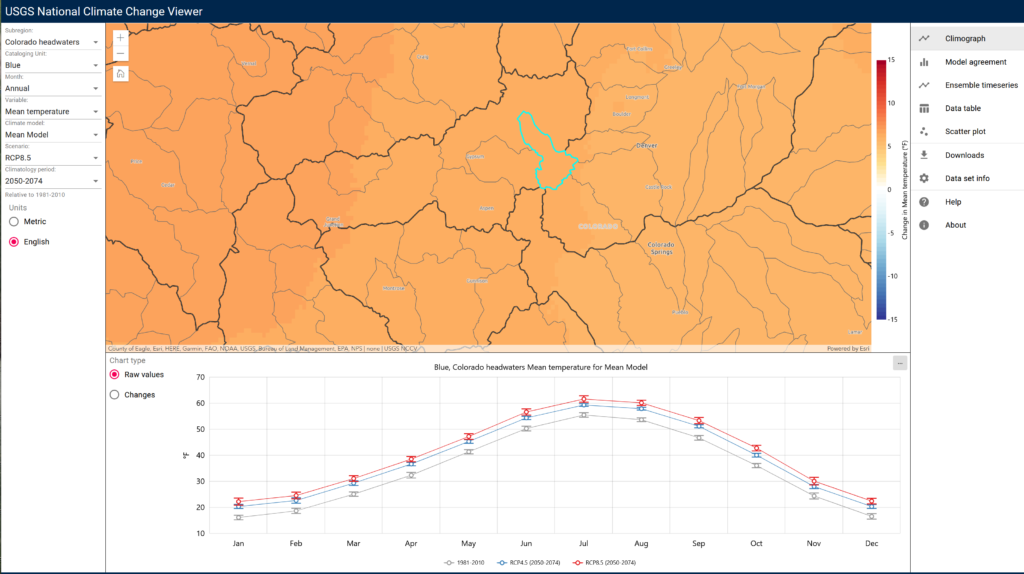This screenshot has width=1024, height=574.
Task: Toggle RCP8.5 (2050-2074) legend series
Action: (x=604, y=562)
